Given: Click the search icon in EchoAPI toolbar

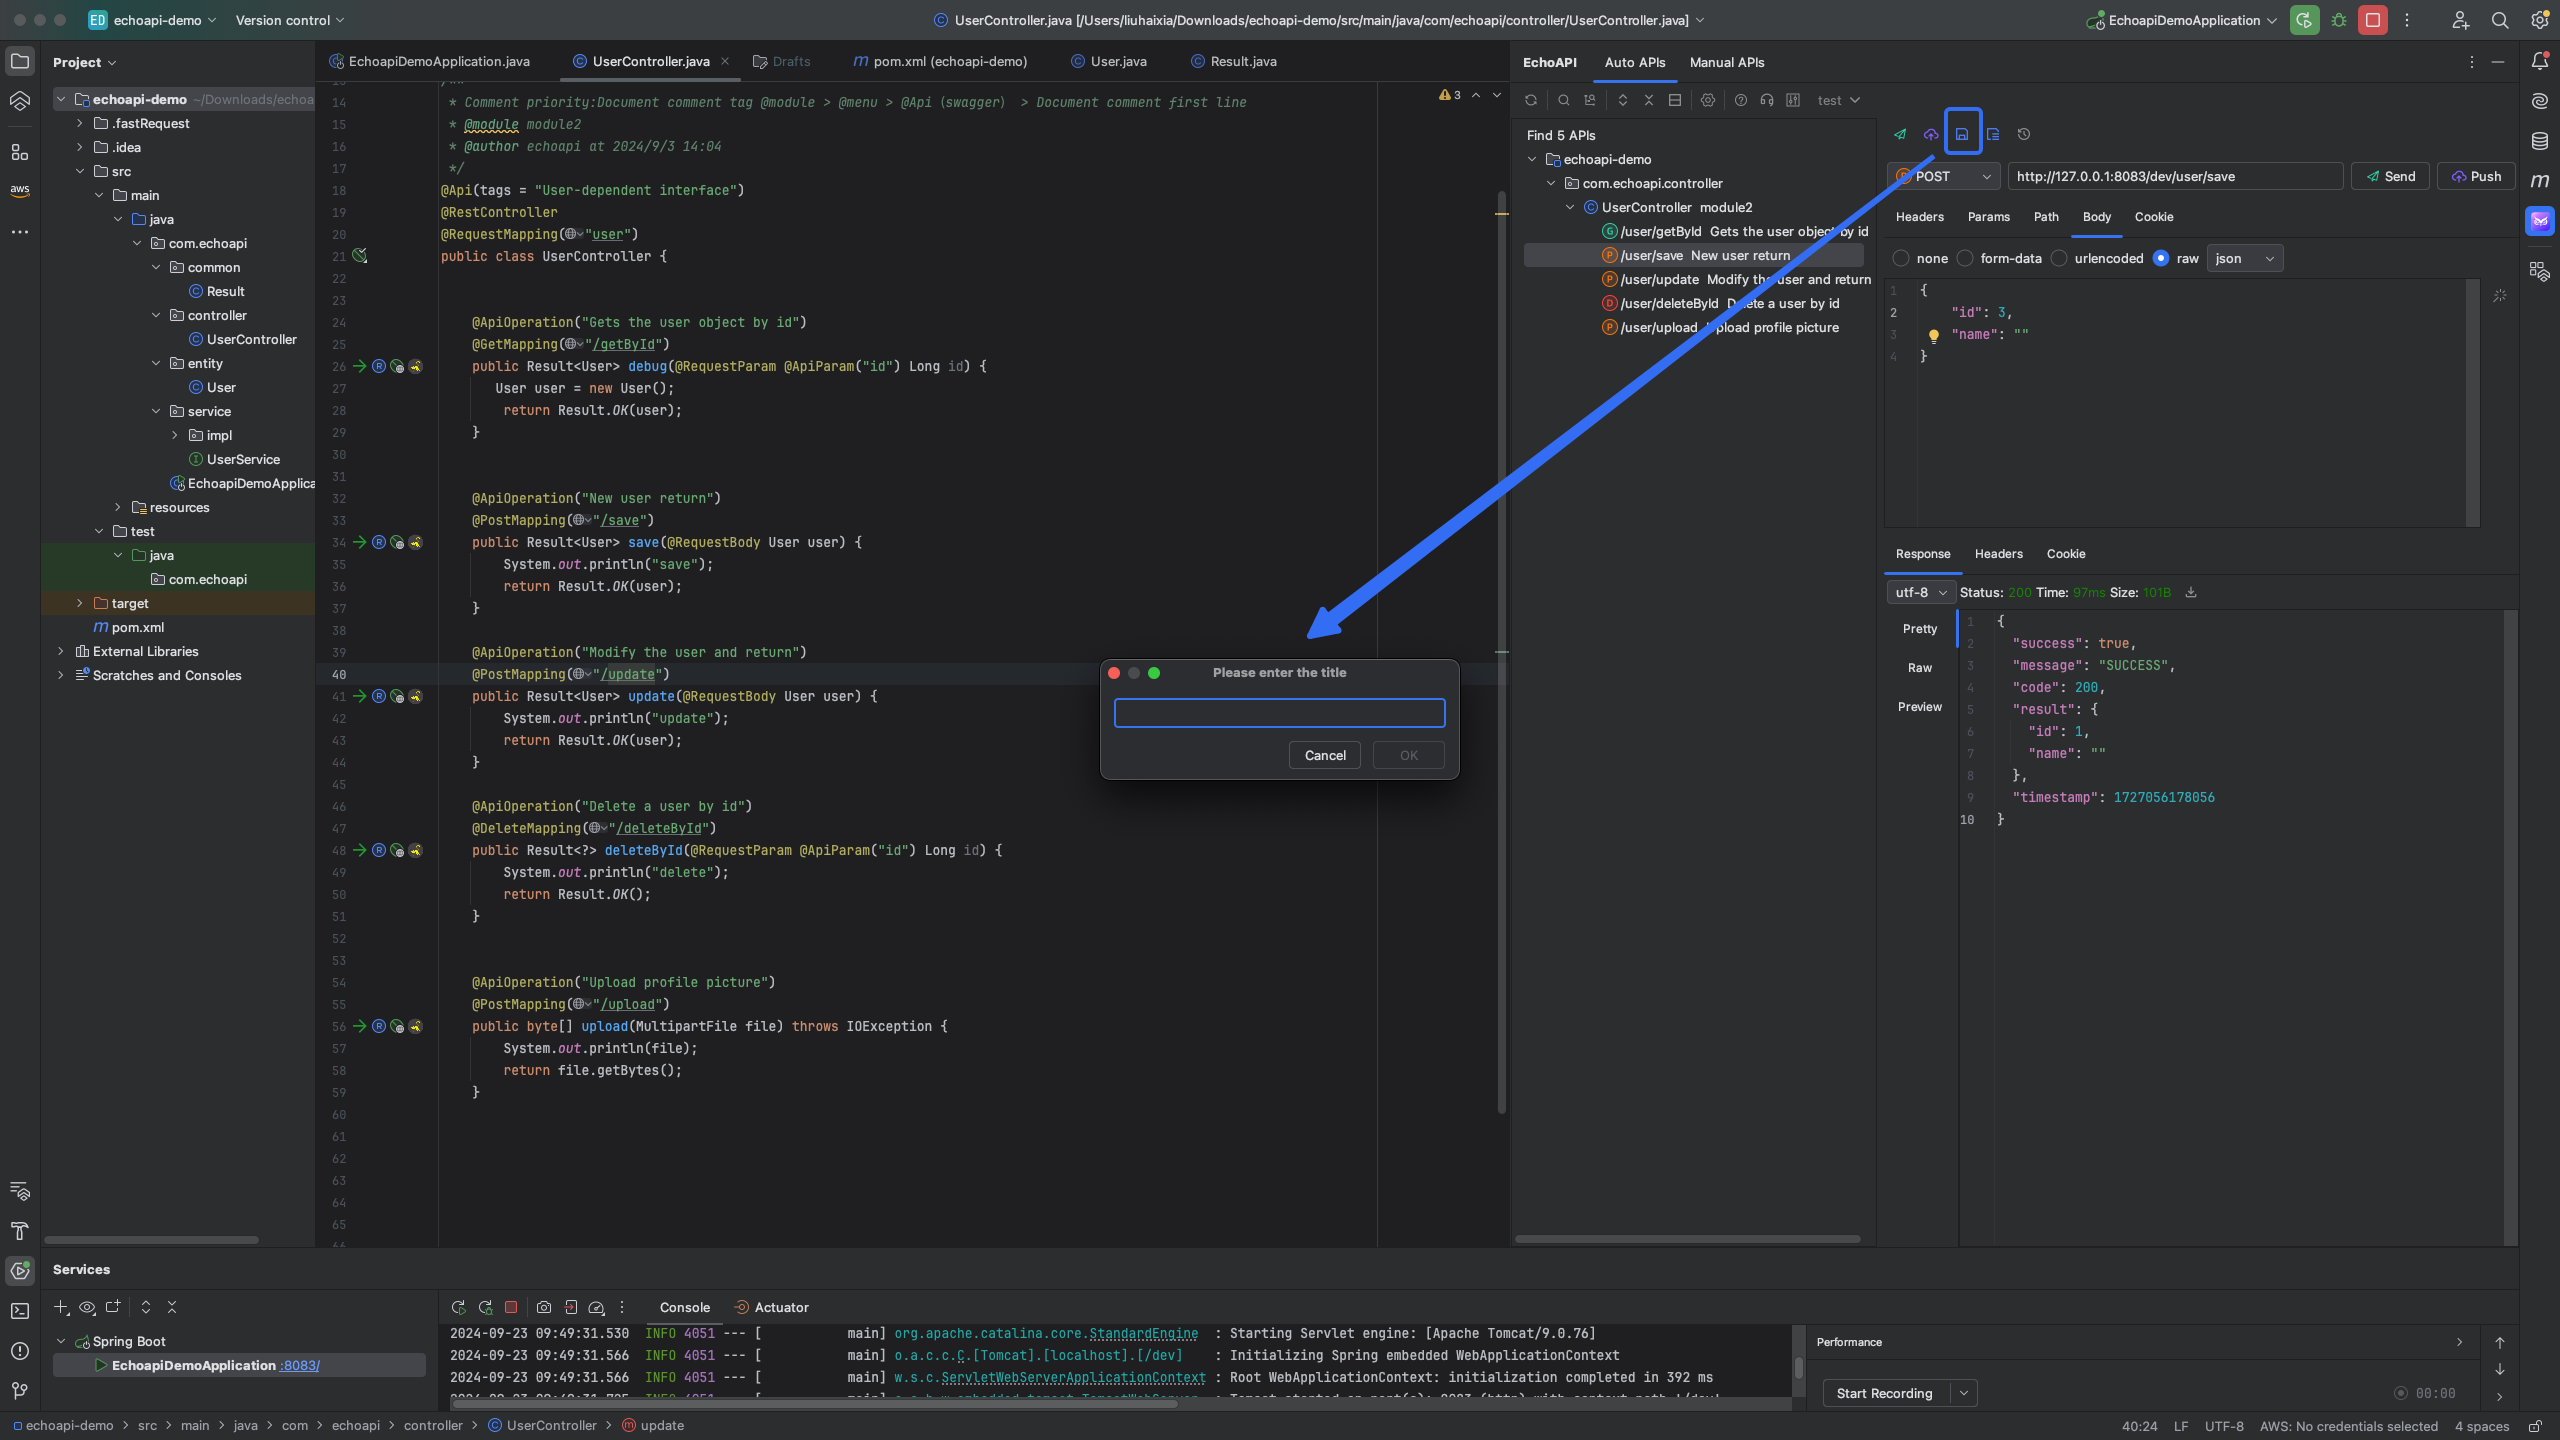Looking at the screenshot, I should point(1563,100).
